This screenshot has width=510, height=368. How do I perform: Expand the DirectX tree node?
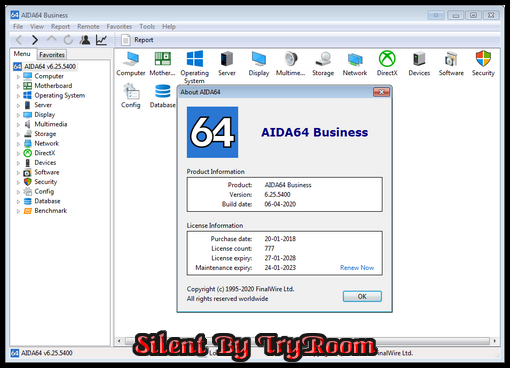click(18, 153)
